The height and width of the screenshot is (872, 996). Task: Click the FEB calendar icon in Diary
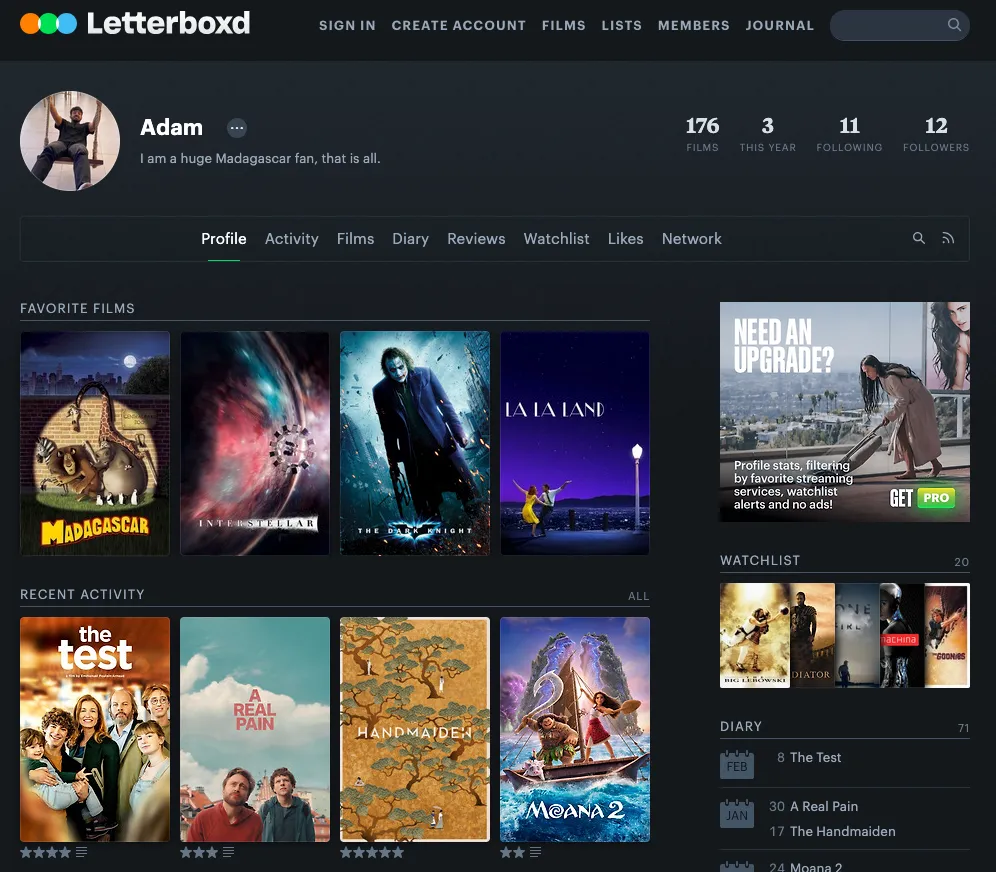737,765
